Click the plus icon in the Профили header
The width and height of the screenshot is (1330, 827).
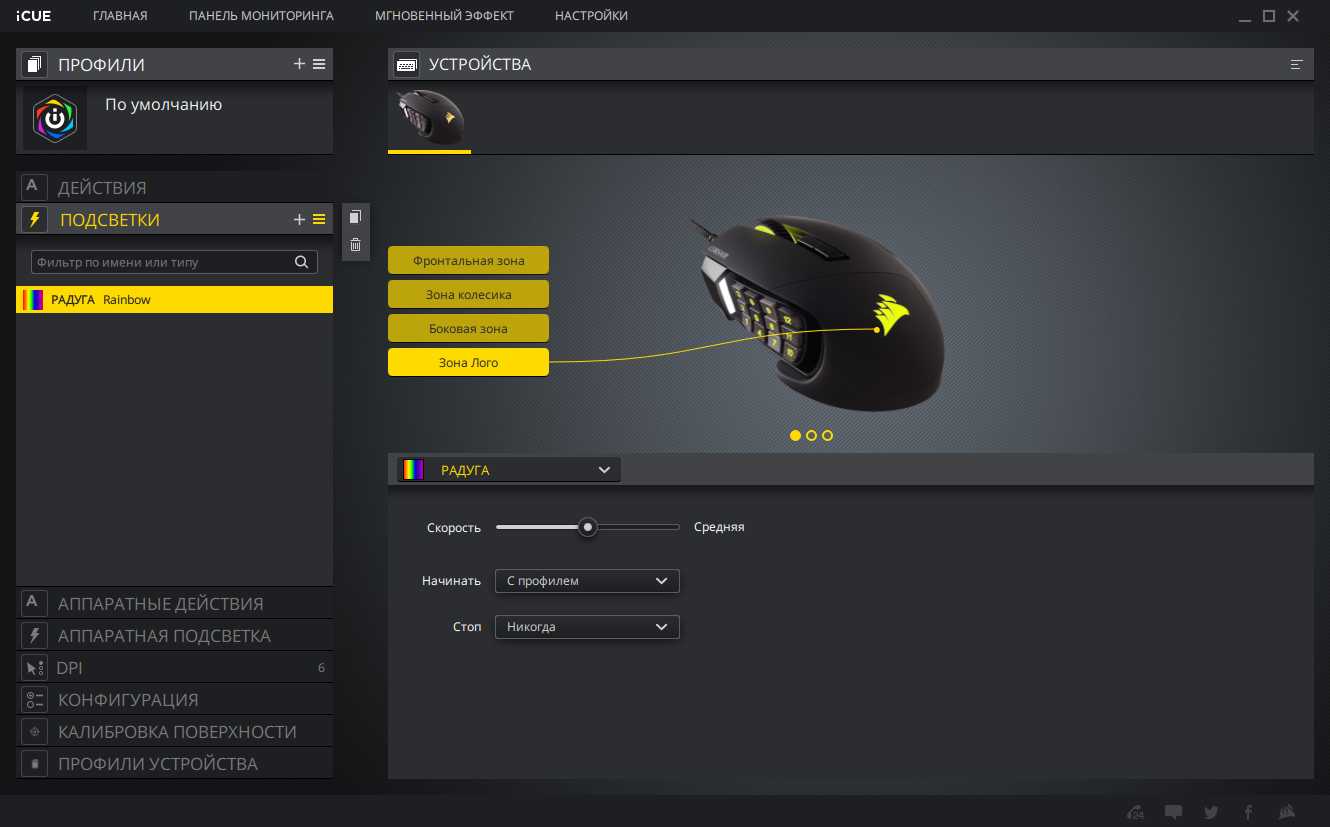299,64
